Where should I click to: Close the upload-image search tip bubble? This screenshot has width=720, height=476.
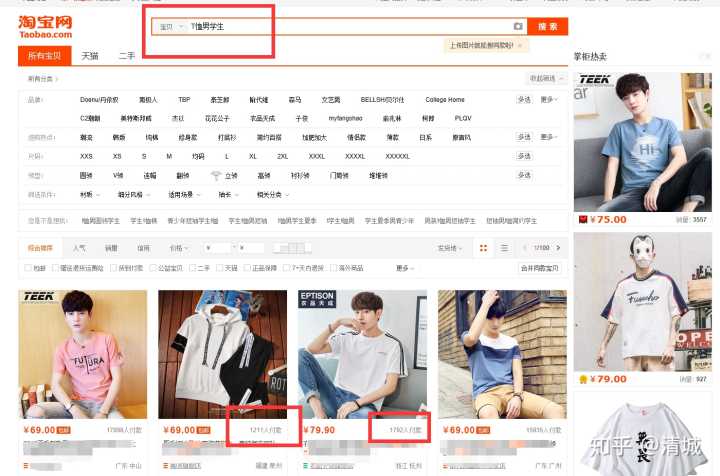[x=520, y=45]
